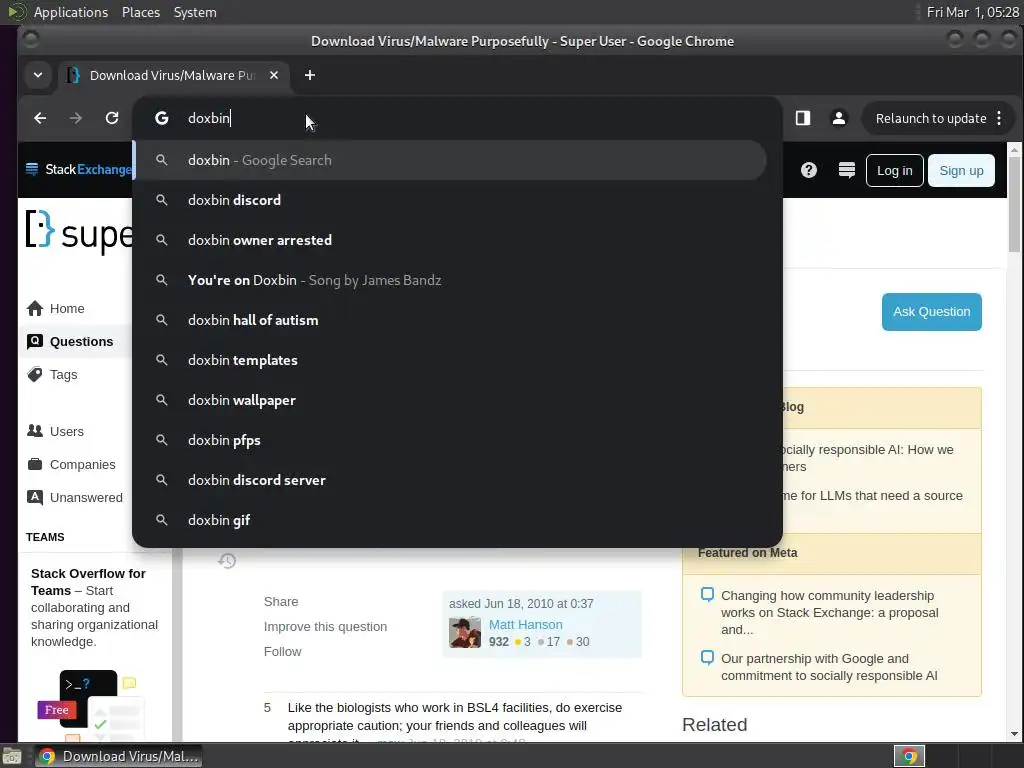Reload the current page
Viewport: 1024px width, 768px height.
coord(112,118)
